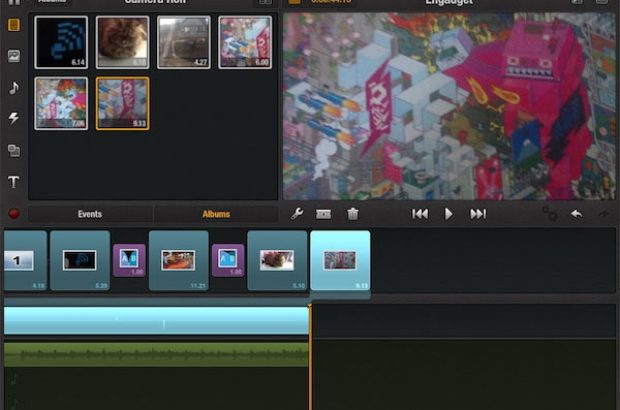Viewport: 620px width, 410px height.
Task: Delete selected clip with trash icon
Action: [x=352, y=213]
